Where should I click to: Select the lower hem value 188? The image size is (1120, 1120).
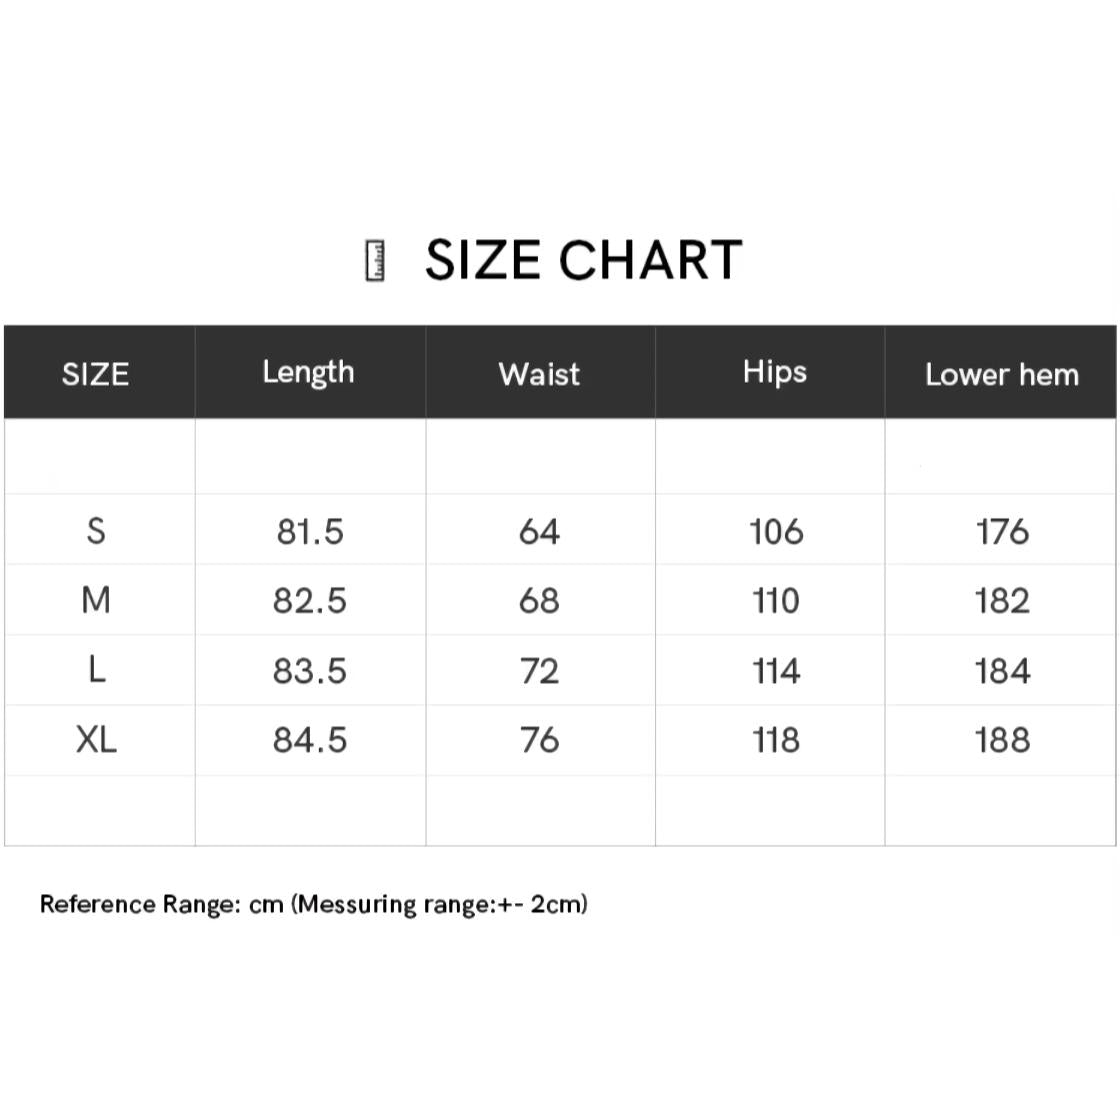[1002, 740]
